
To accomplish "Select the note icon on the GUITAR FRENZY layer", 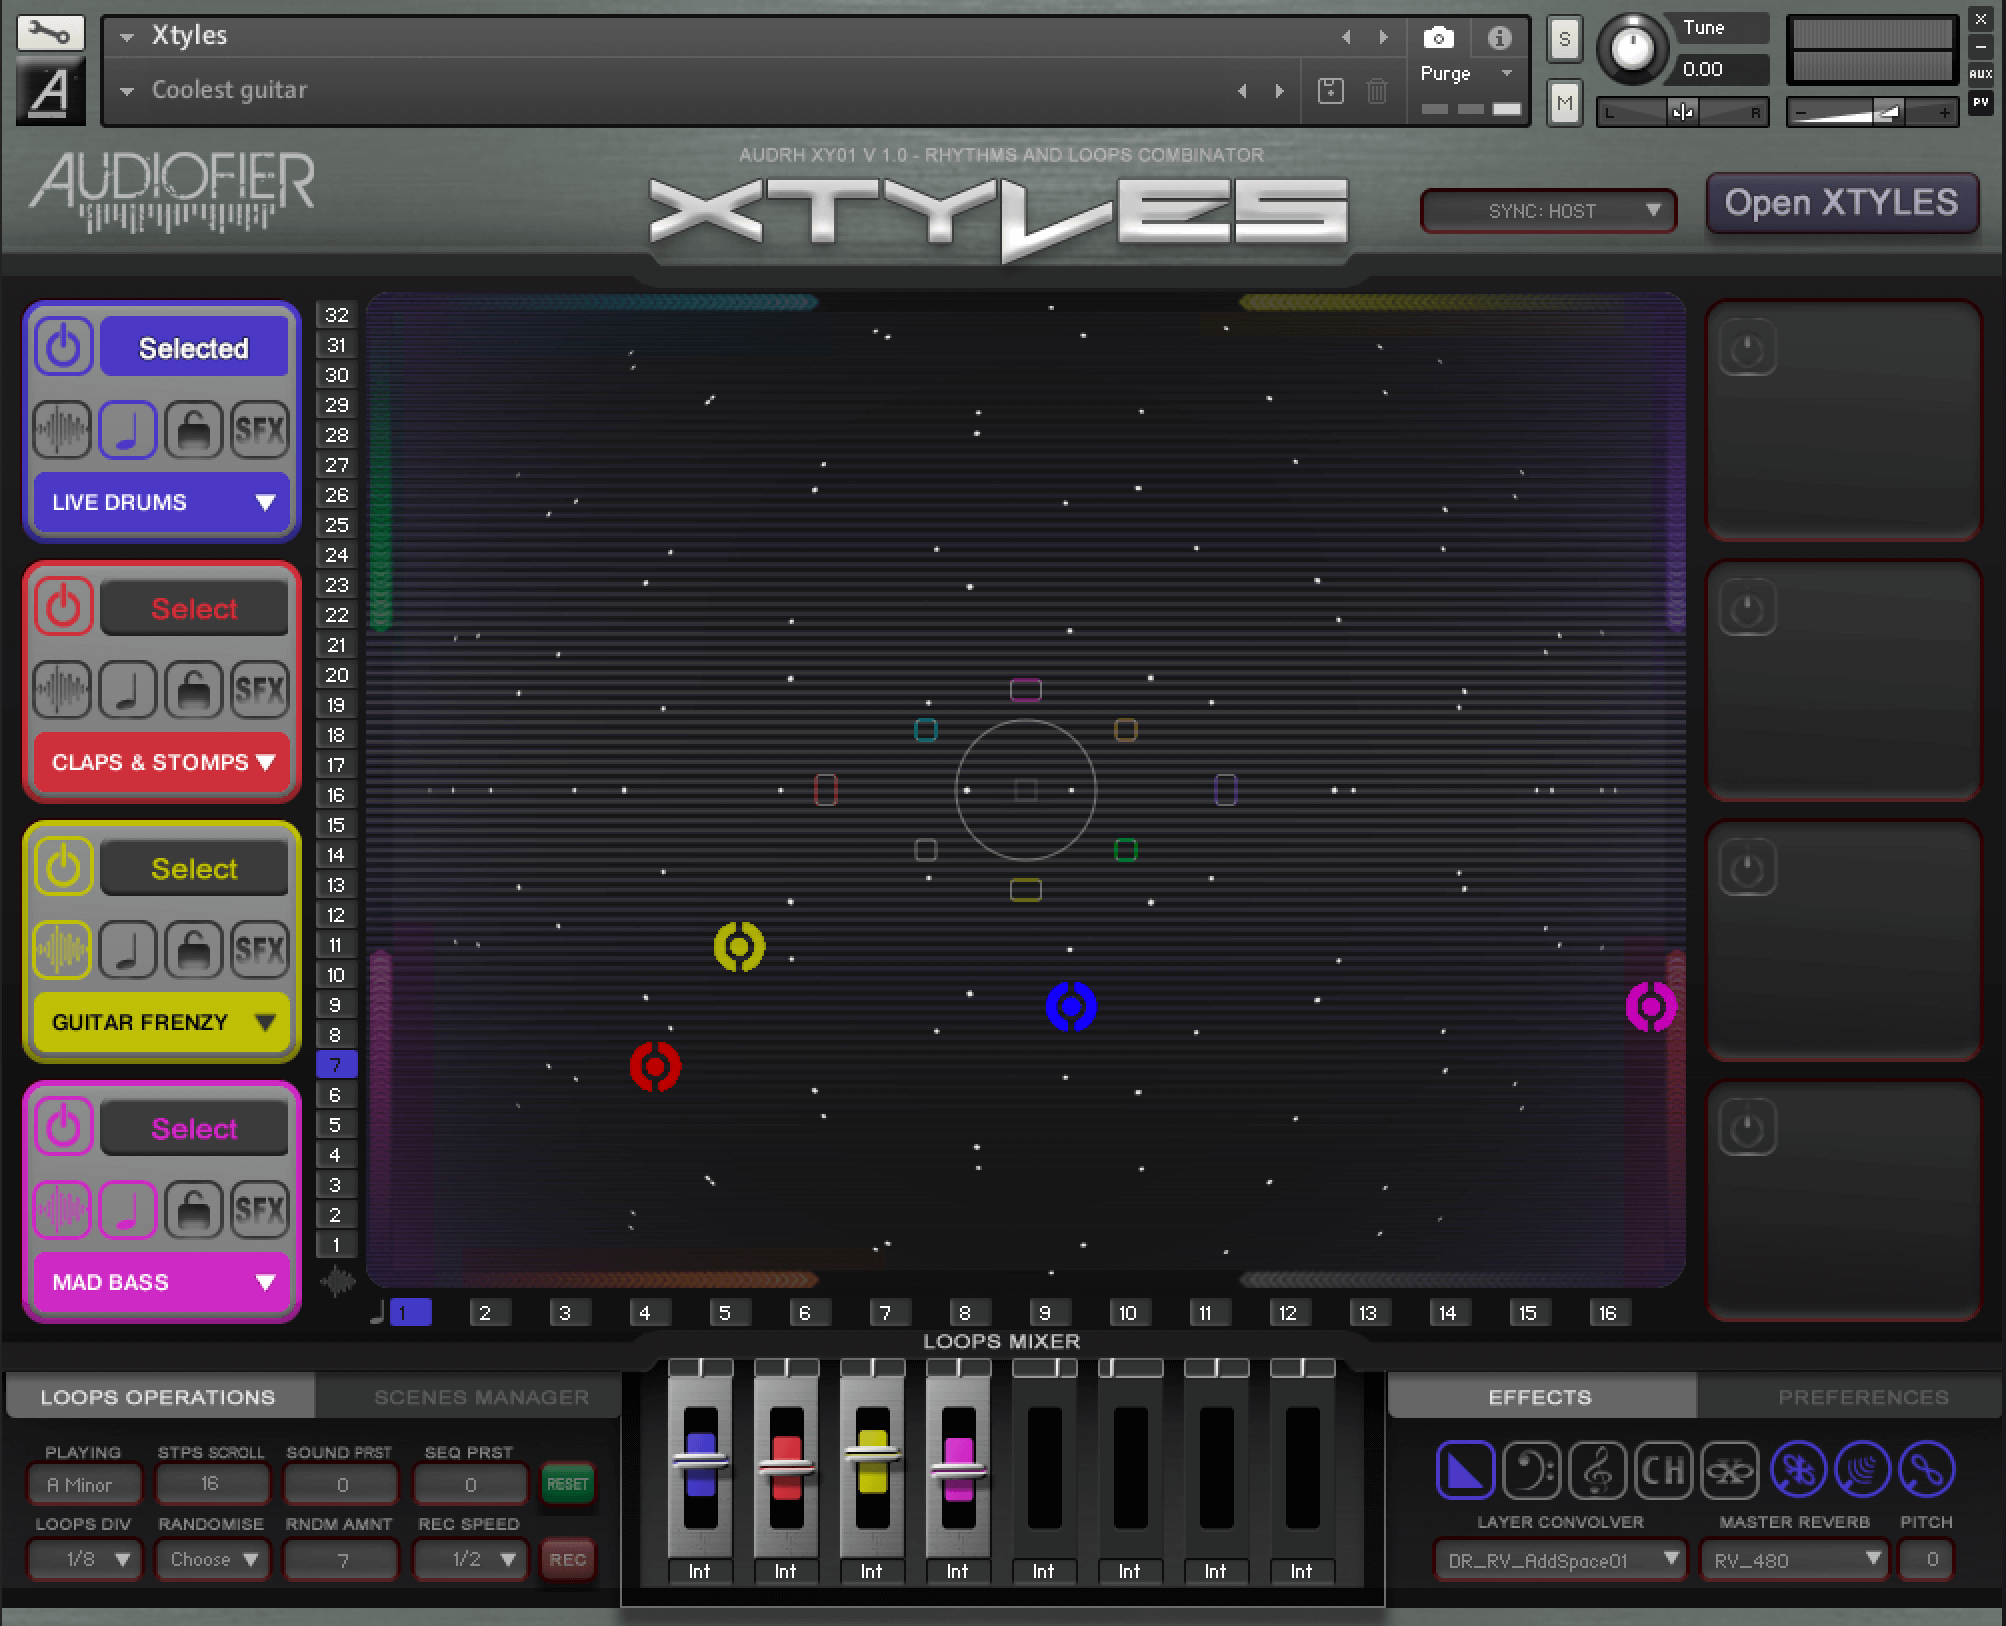I will [128, 950].
